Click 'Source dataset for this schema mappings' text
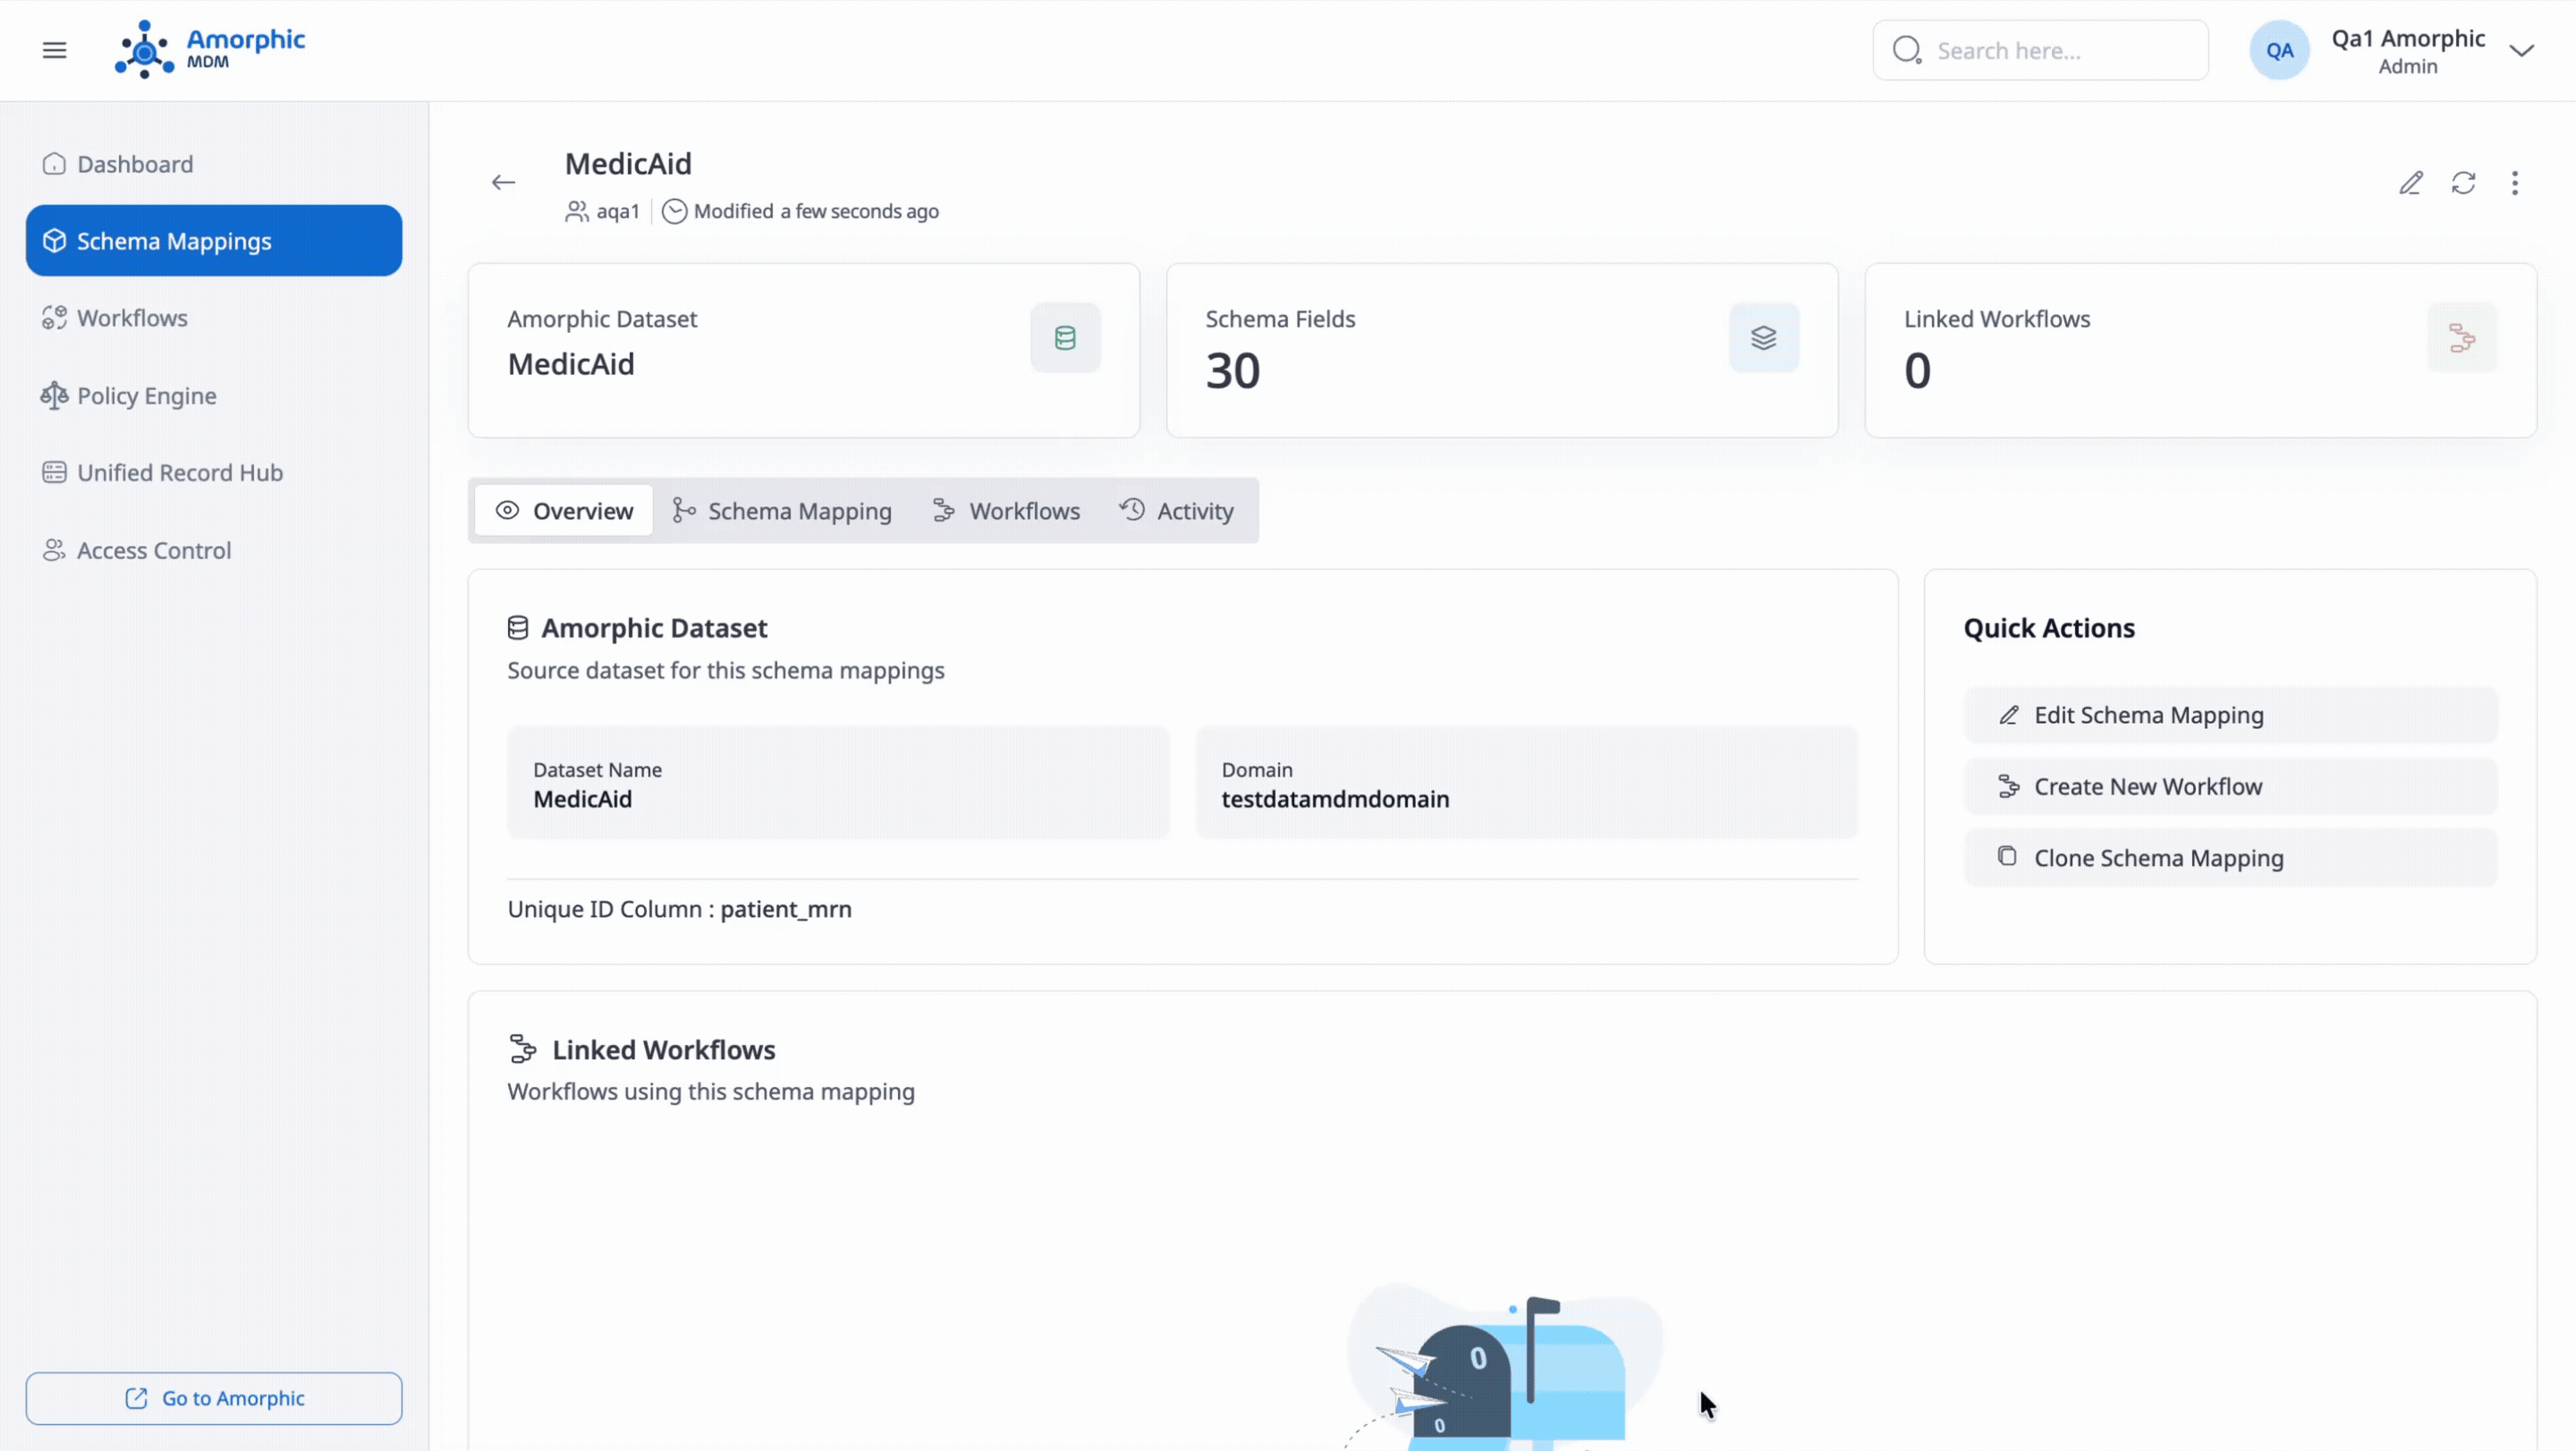The width and height of the screenshot is (2576, 1451). tap(726, 670)
